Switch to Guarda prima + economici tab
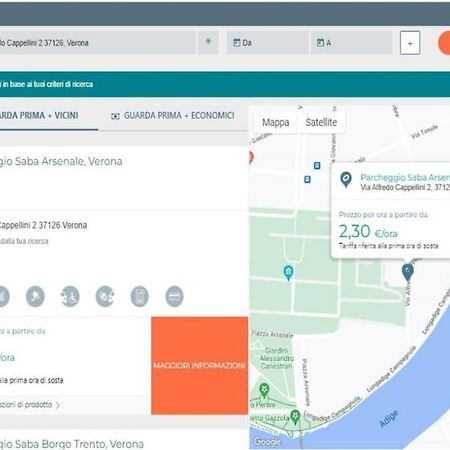This screenshot has height=450, width=450. [x=173, y=116]
